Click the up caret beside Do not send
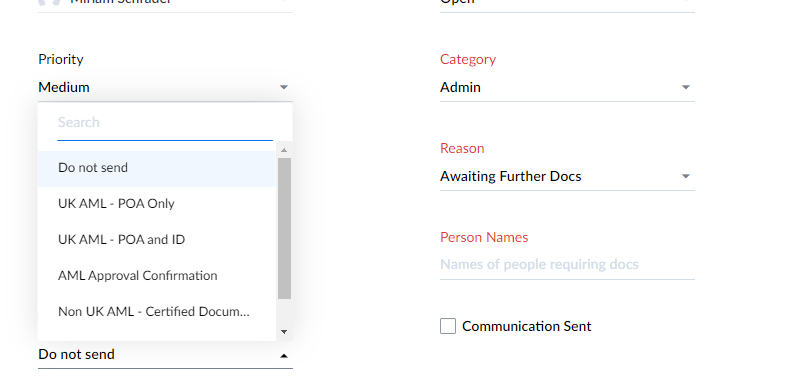This screenshot has width=804, height=391. pos(284,355)
